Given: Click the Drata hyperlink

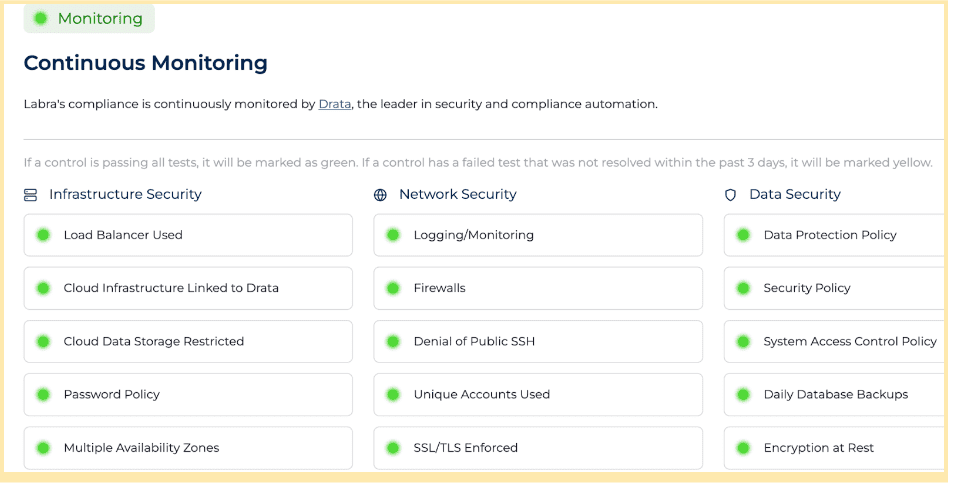Looking at the screenshot, I should [334, 104].
